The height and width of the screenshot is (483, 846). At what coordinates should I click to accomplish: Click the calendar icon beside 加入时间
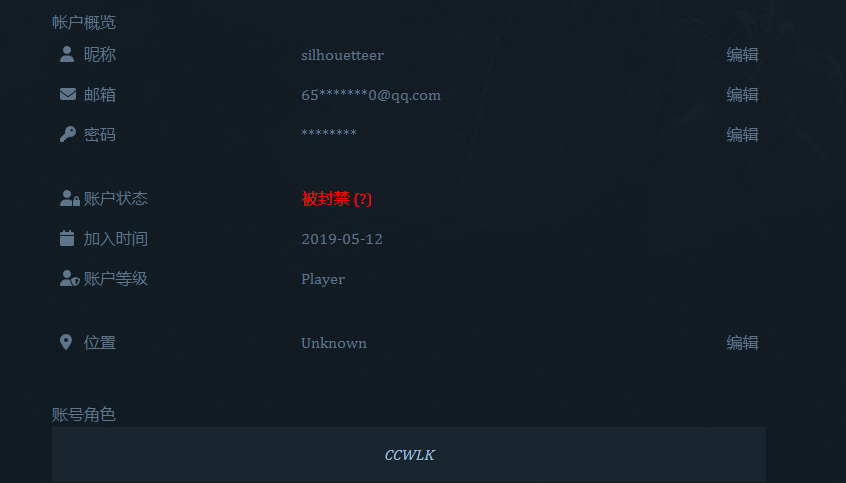[67, 238]
